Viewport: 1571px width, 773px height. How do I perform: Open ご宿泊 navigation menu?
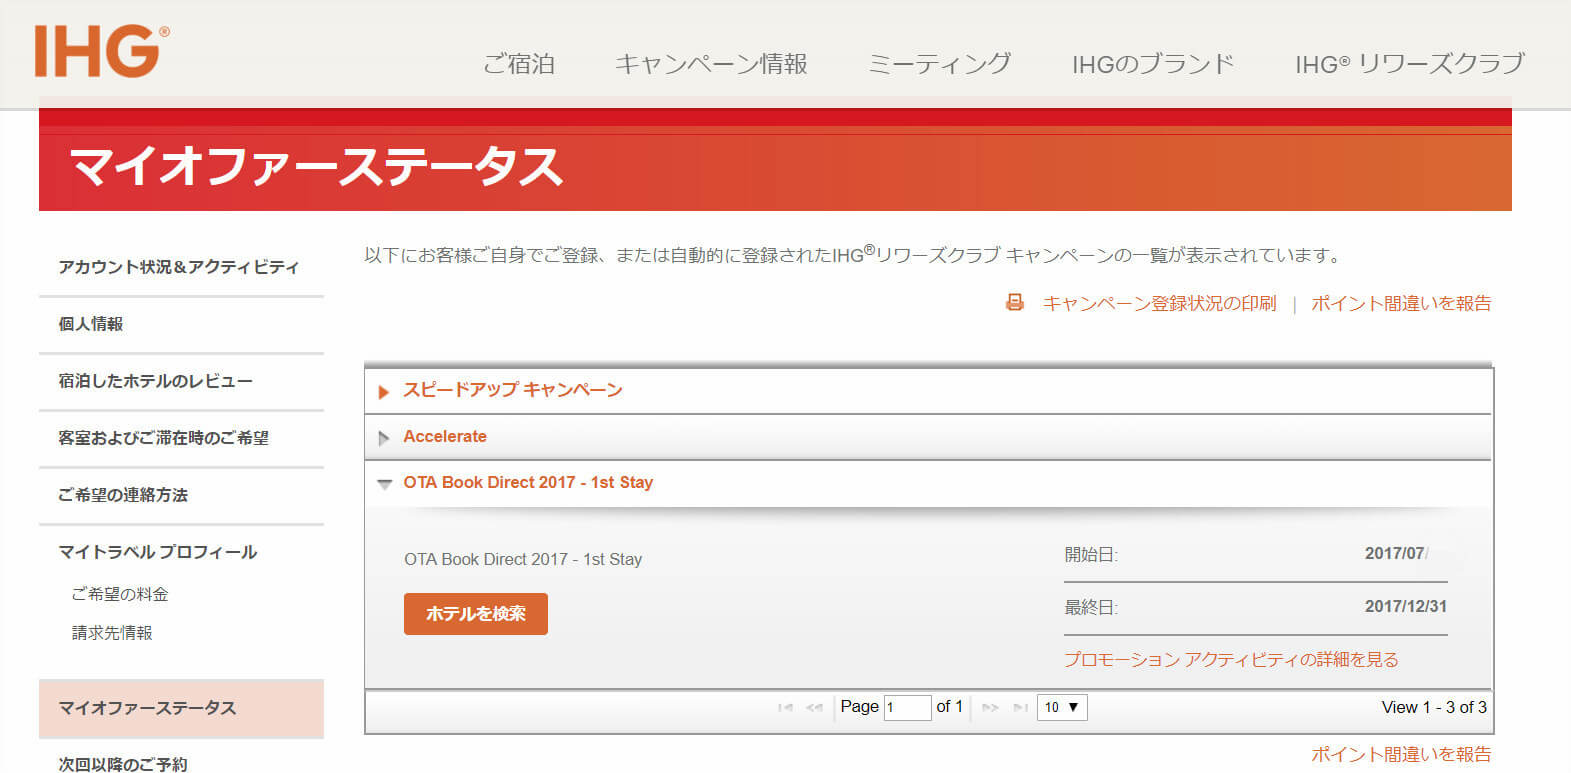518,64
